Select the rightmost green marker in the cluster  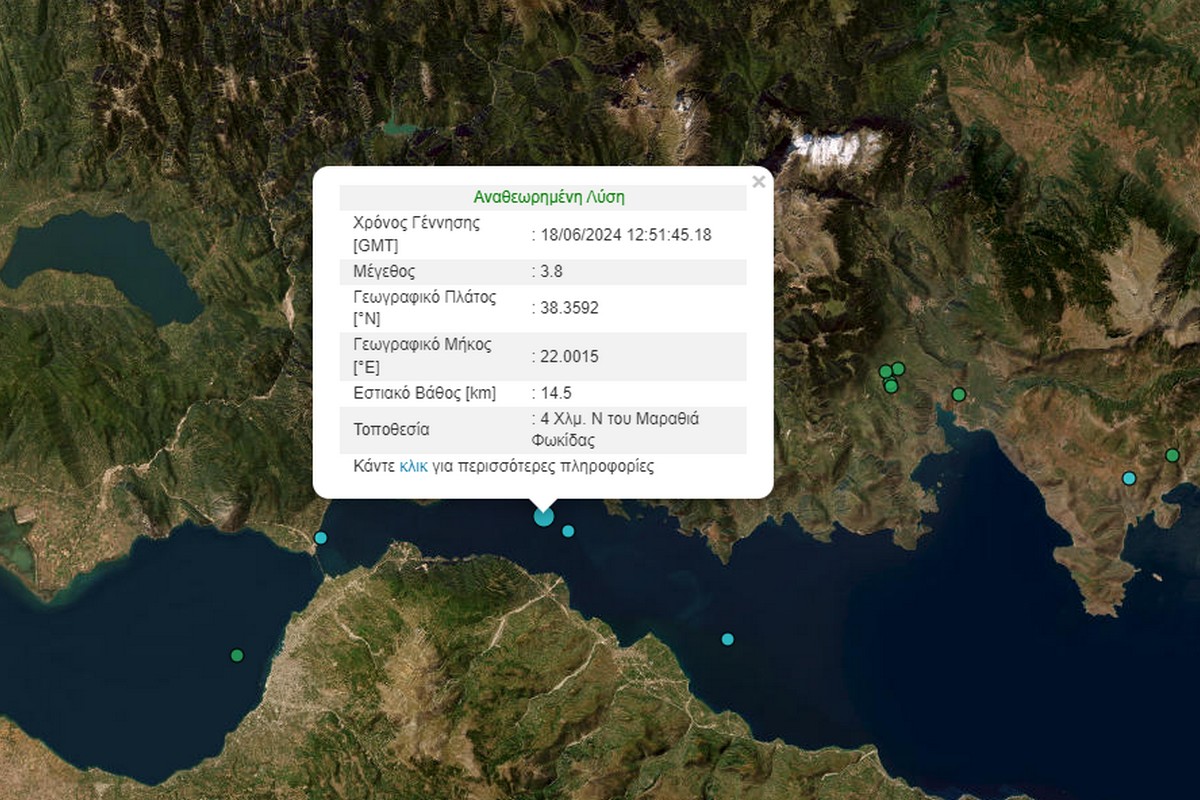[898, 368]
